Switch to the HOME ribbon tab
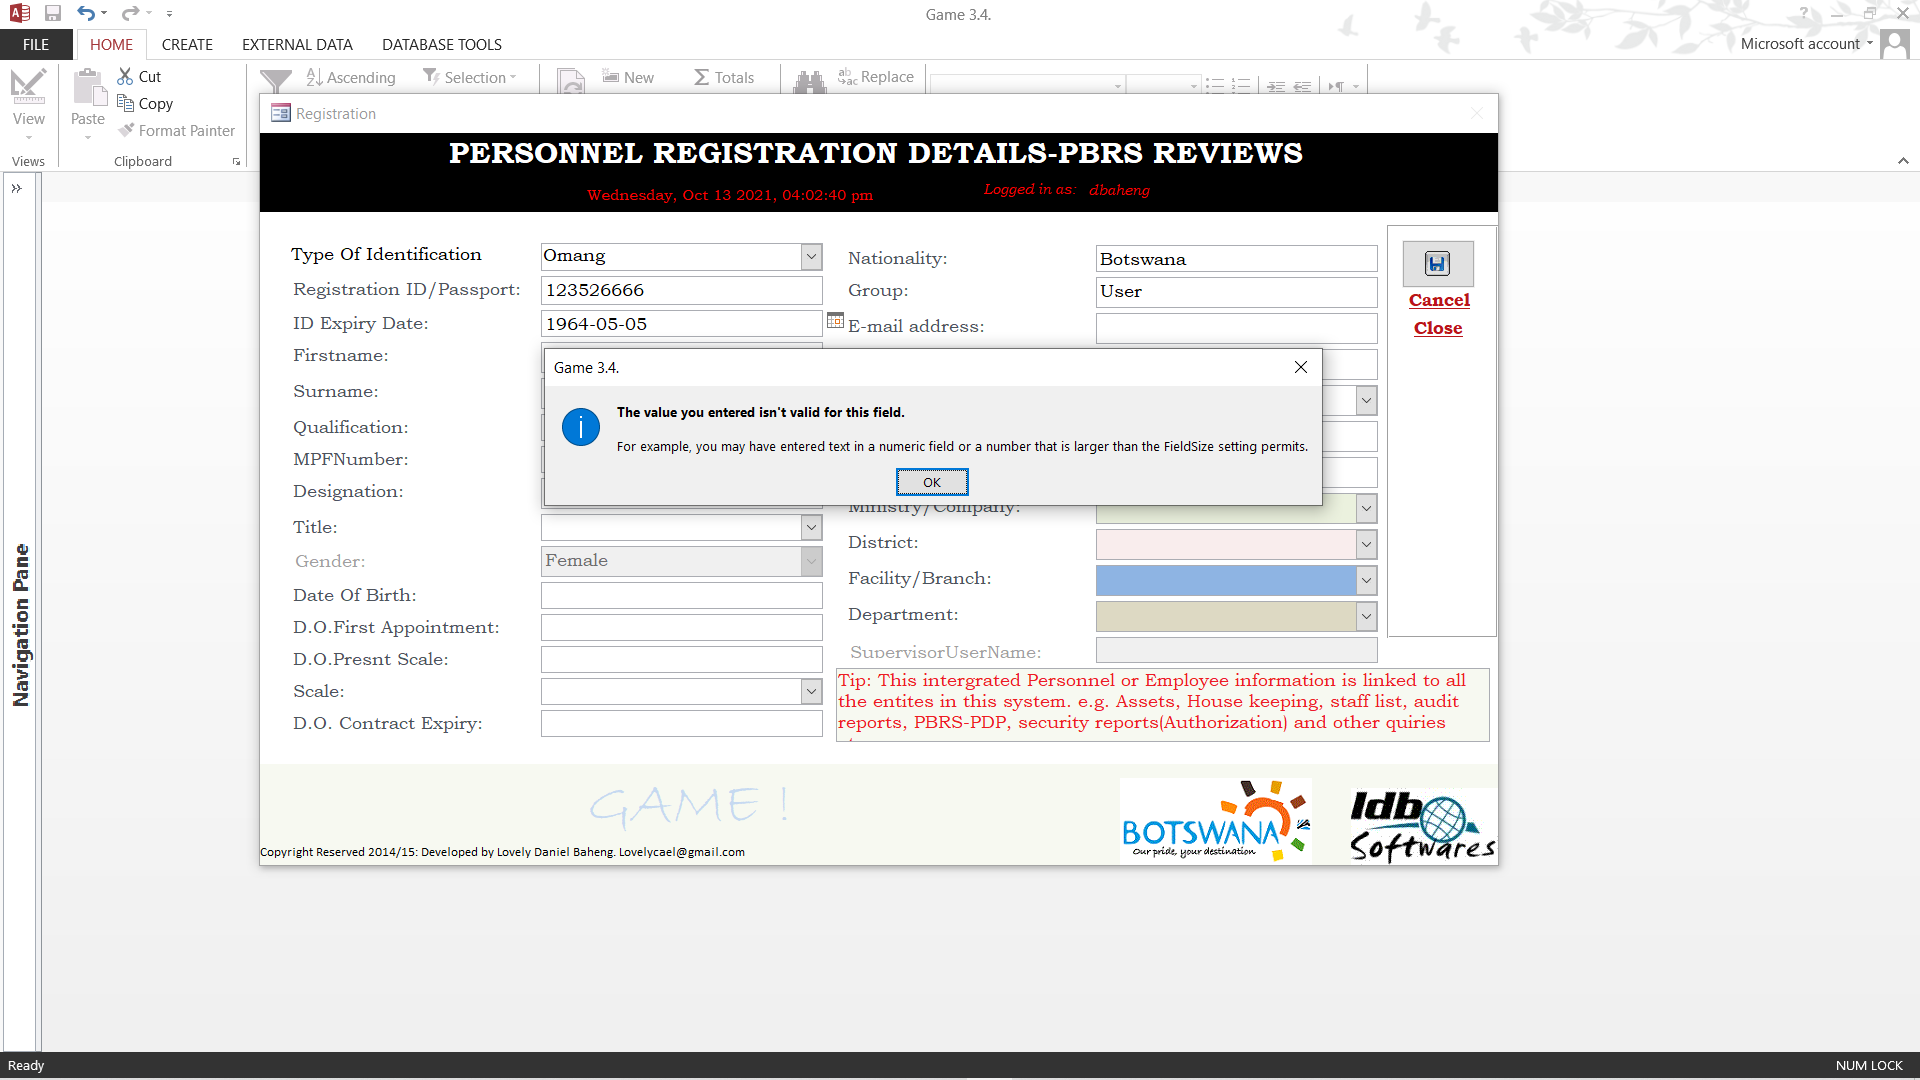The height and width of the screenshot is (1080, 1920). click(x=111, y=44)
